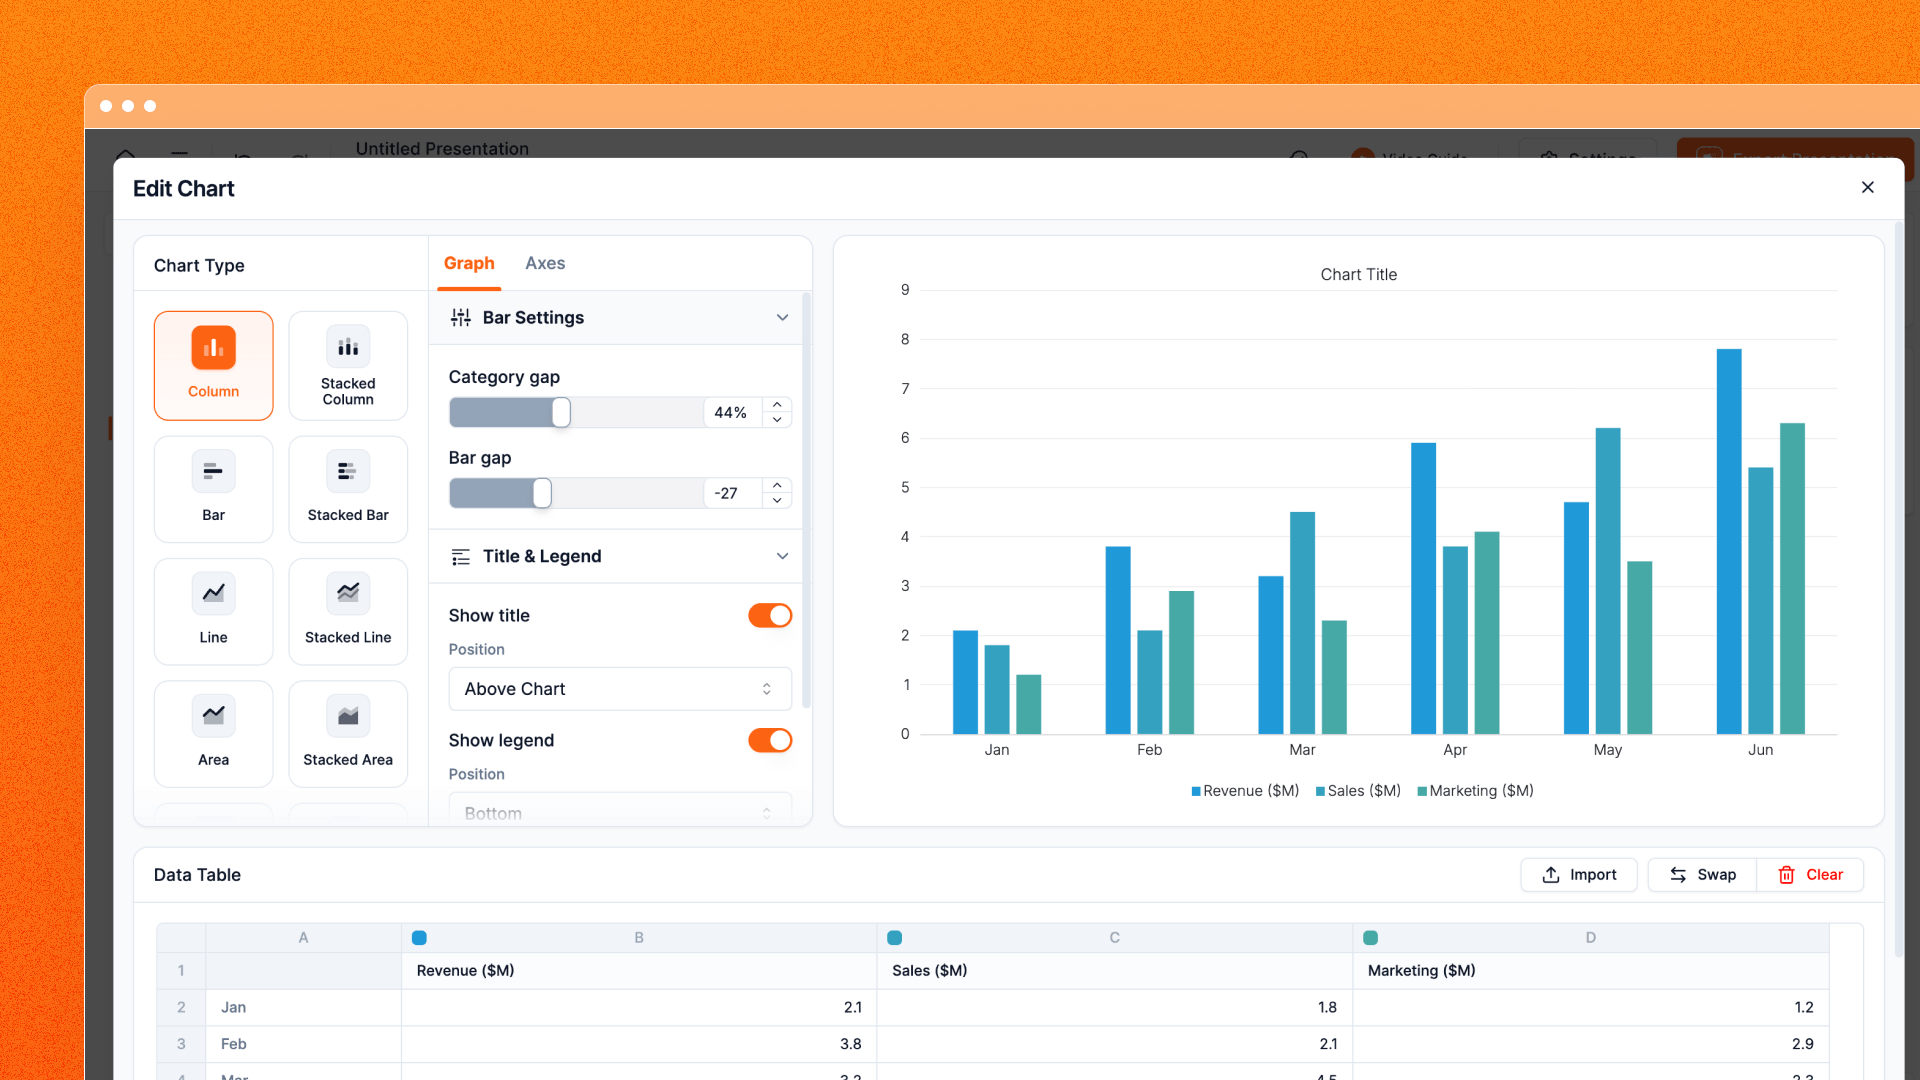Click the Import upload icon

coord(1551,875)
